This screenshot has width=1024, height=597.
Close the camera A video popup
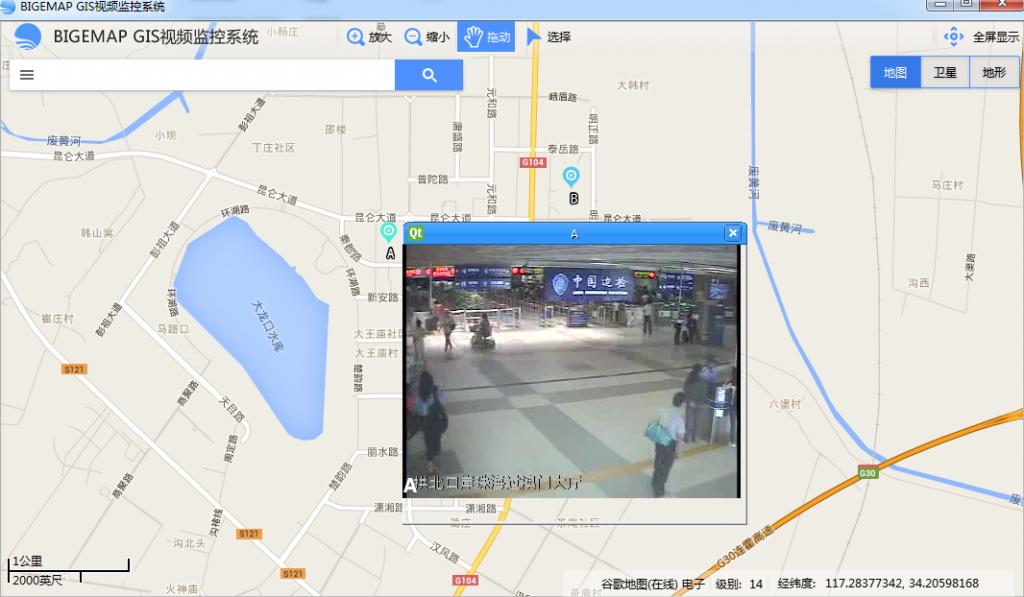tap(733, 233)
